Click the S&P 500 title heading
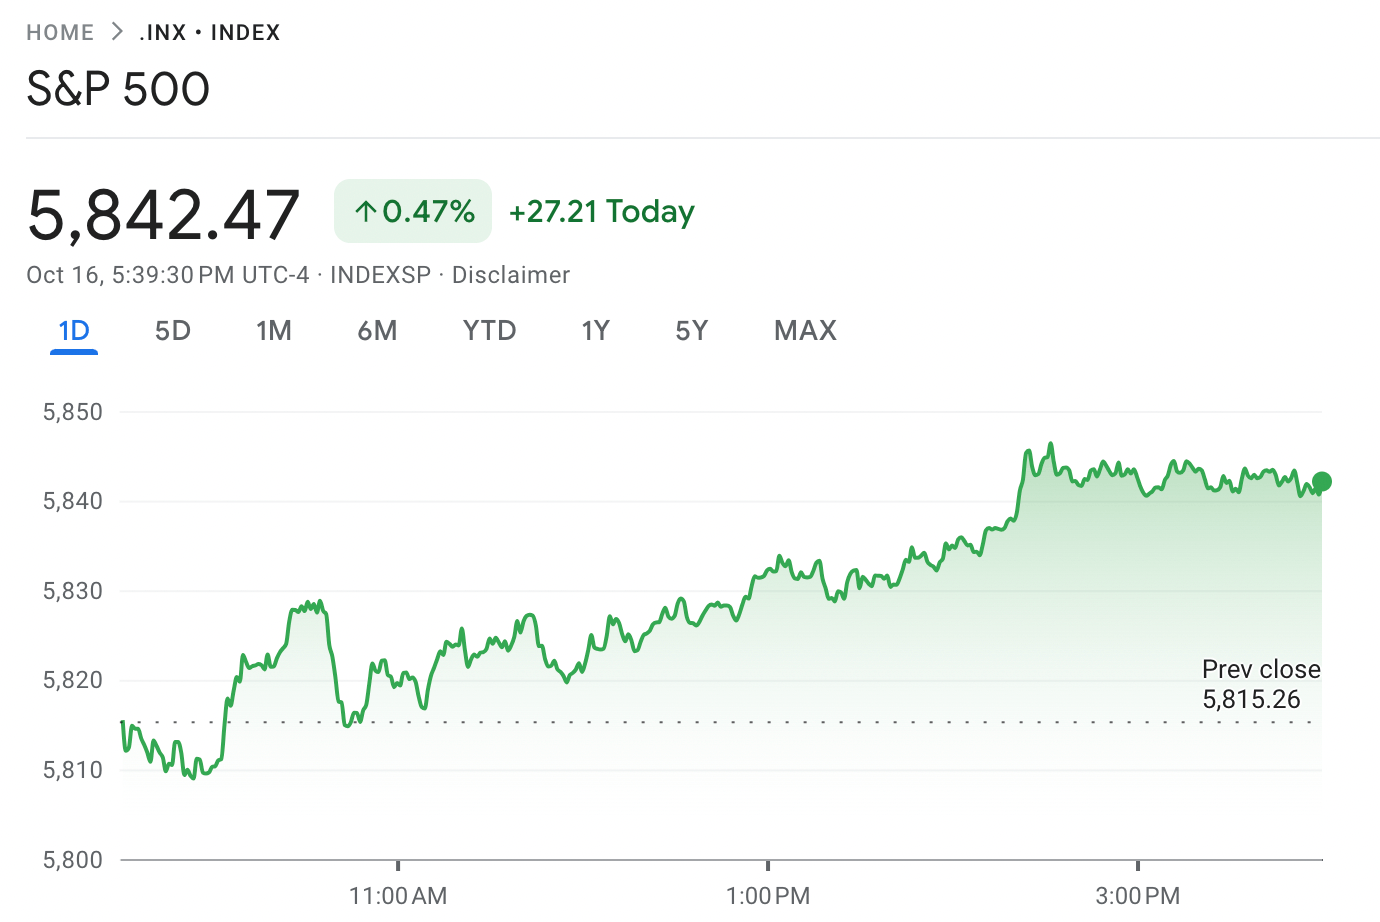Screen dimensions: 1380x922 tap(118, 89)
